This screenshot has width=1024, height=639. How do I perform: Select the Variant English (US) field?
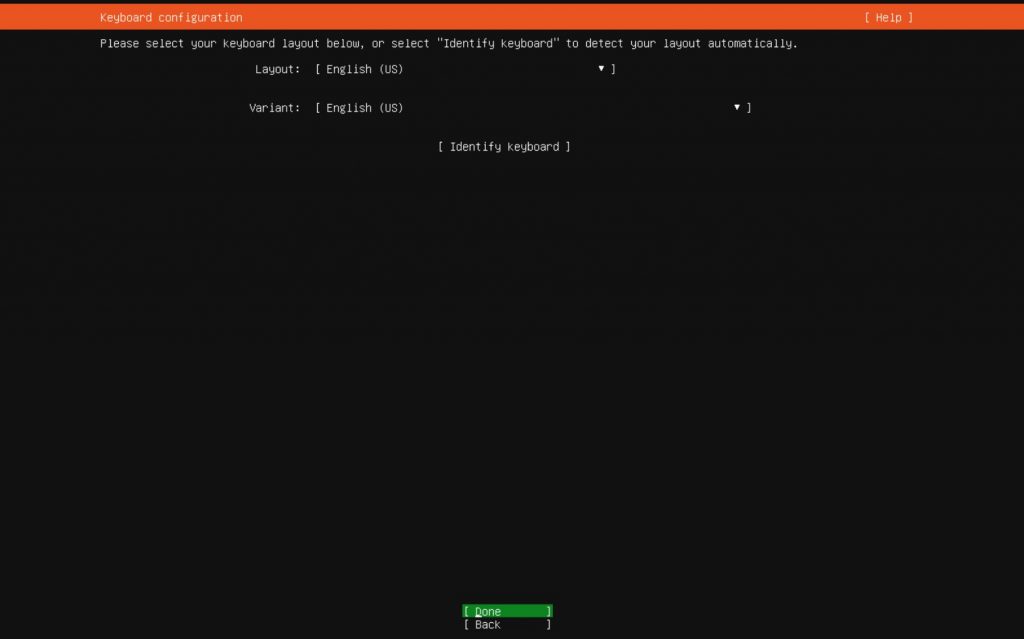click(365, 108)
